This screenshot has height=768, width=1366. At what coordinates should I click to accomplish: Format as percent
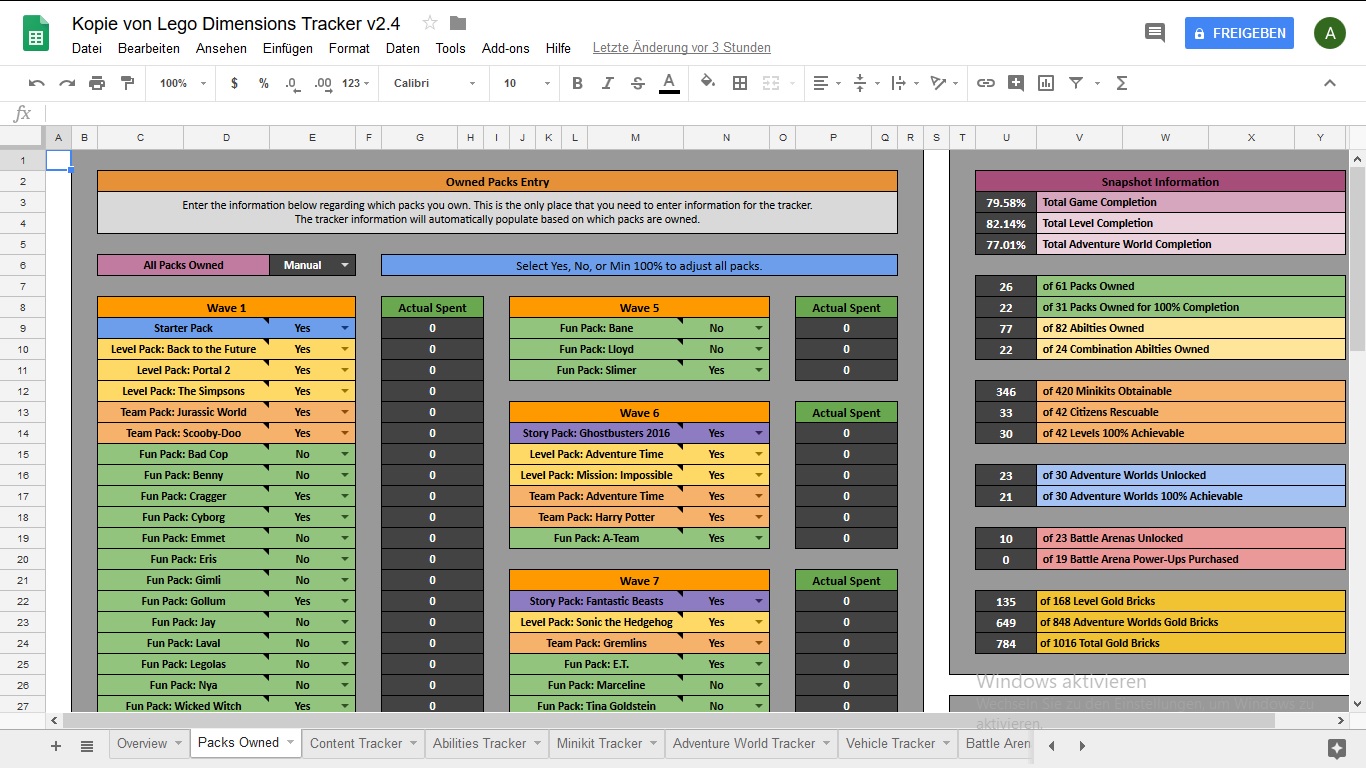point(264,83)
